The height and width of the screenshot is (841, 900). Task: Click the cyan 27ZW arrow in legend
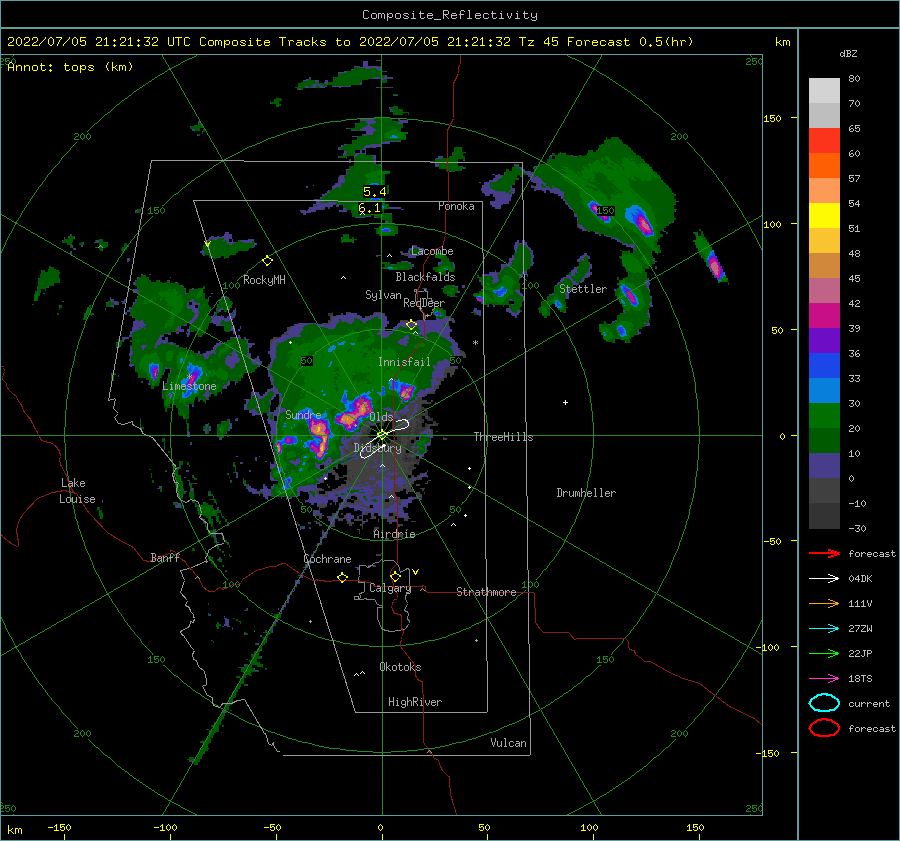pos(824,629)
